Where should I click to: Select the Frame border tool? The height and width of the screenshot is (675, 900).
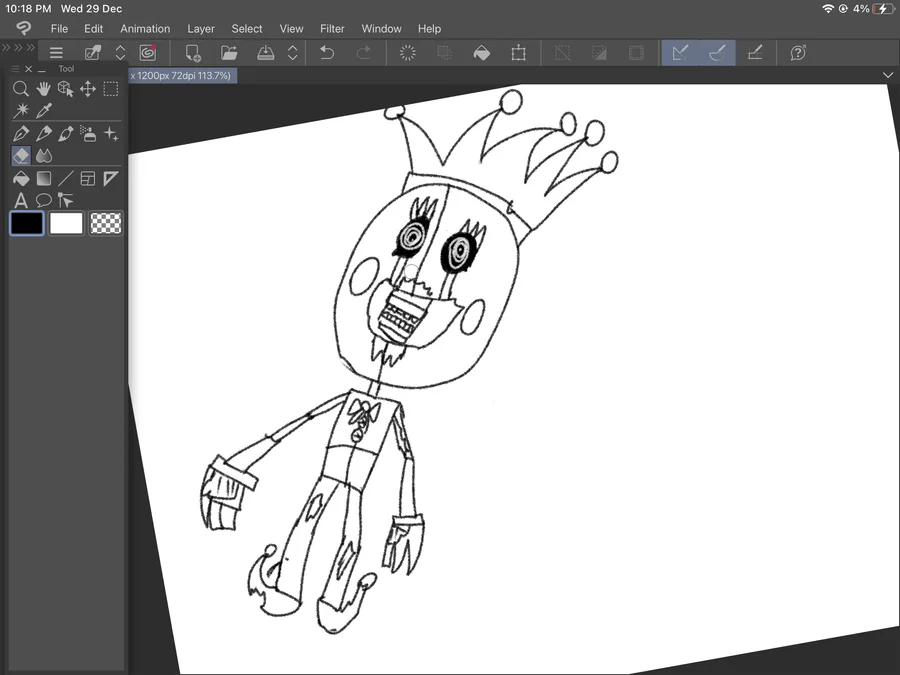(x=88, y=179)
